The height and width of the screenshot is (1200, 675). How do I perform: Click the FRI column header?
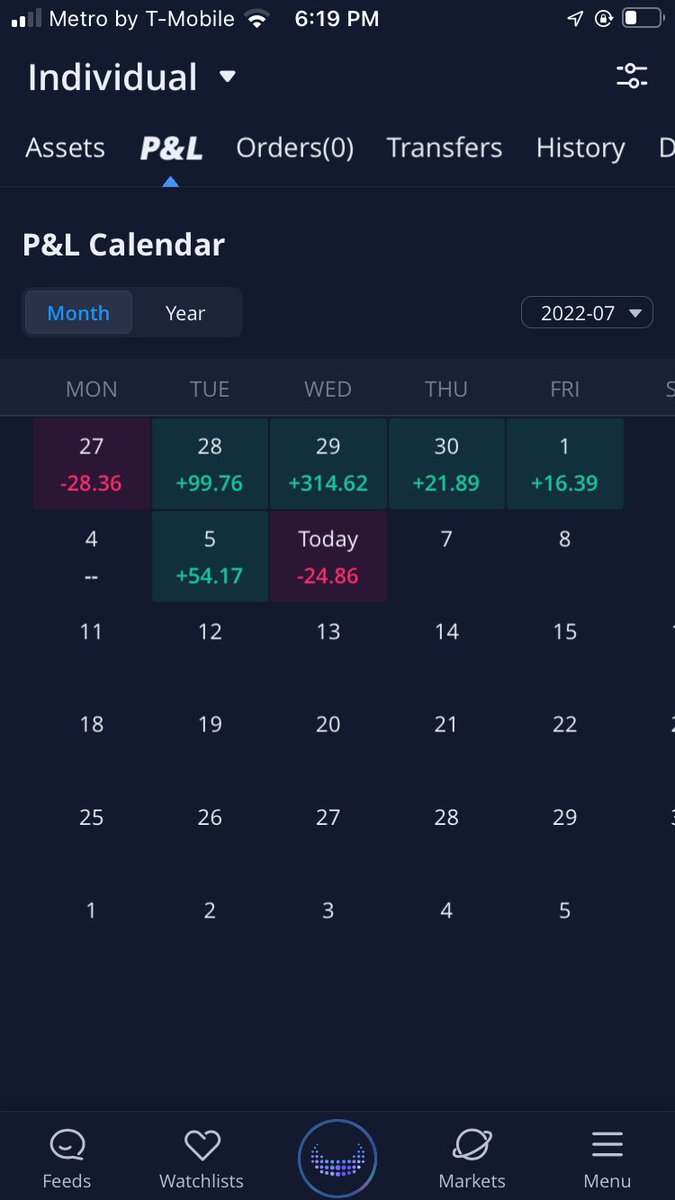click(x=565, y=389)
